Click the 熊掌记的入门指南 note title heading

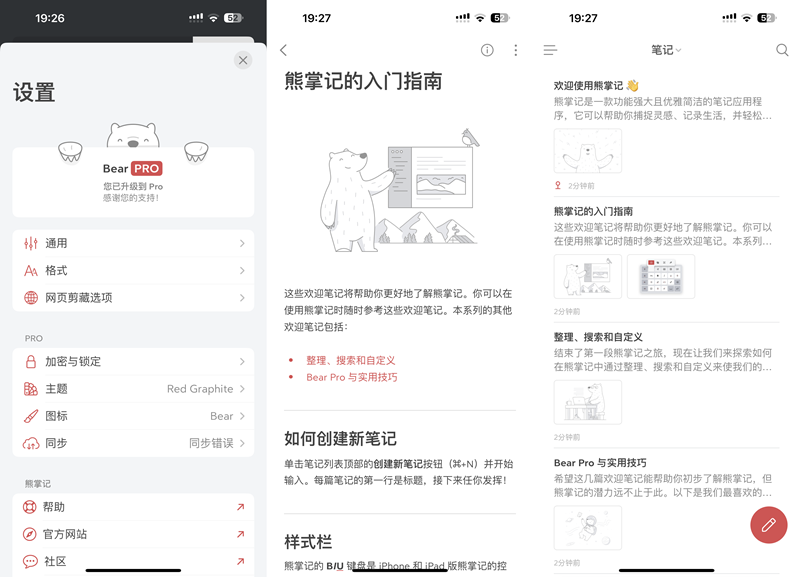[363, 82]
